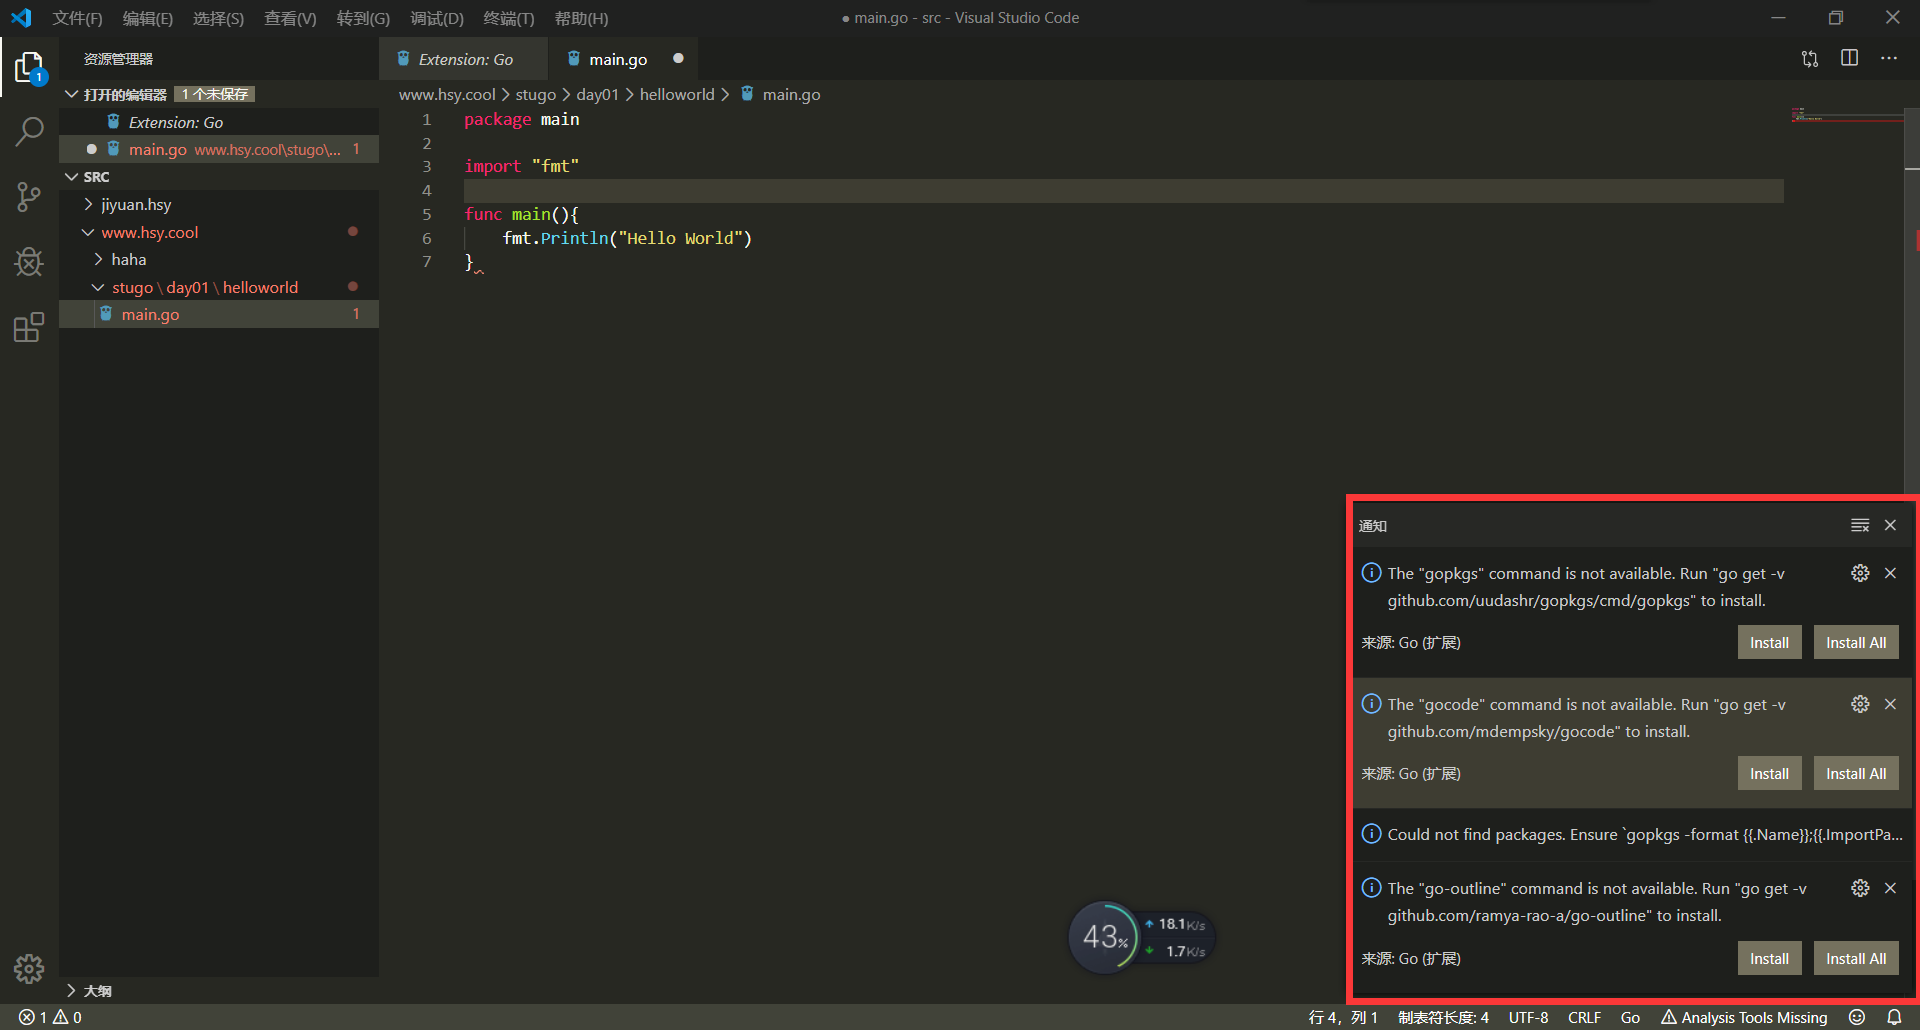Viewport: 1920px width, 1030px height.
Task: Click the main.go breadcrumb
Action: (x=780, y=94)
